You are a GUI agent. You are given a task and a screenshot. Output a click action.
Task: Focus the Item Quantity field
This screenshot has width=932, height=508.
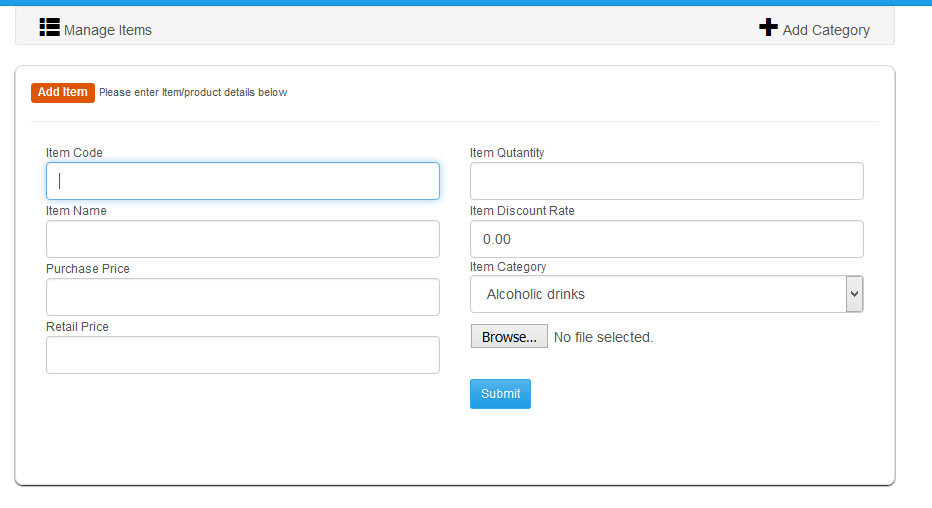pos(666,181)
